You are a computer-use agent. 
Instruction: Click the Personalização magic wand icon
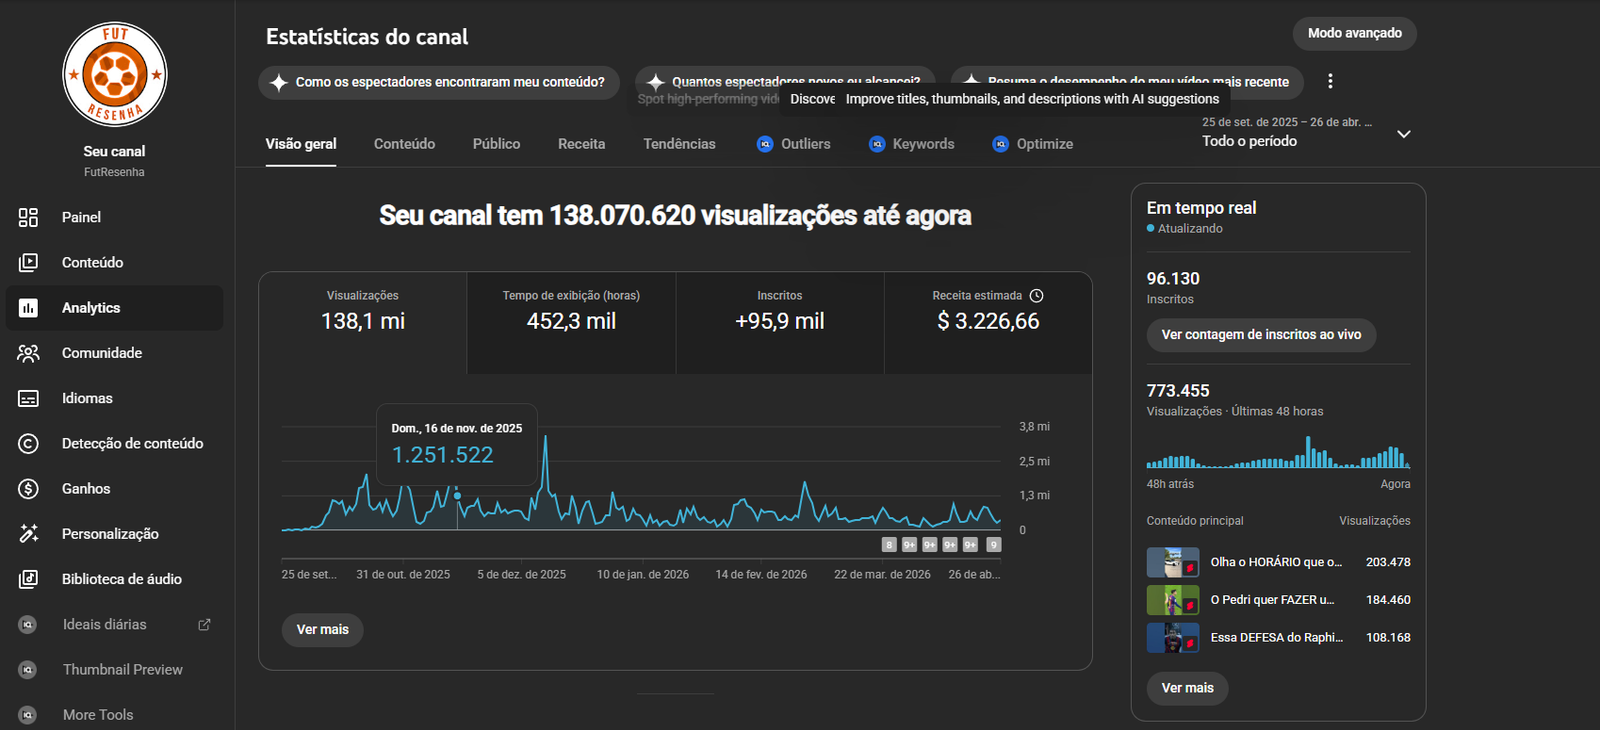pyautogui.click(x=28, y=534)
